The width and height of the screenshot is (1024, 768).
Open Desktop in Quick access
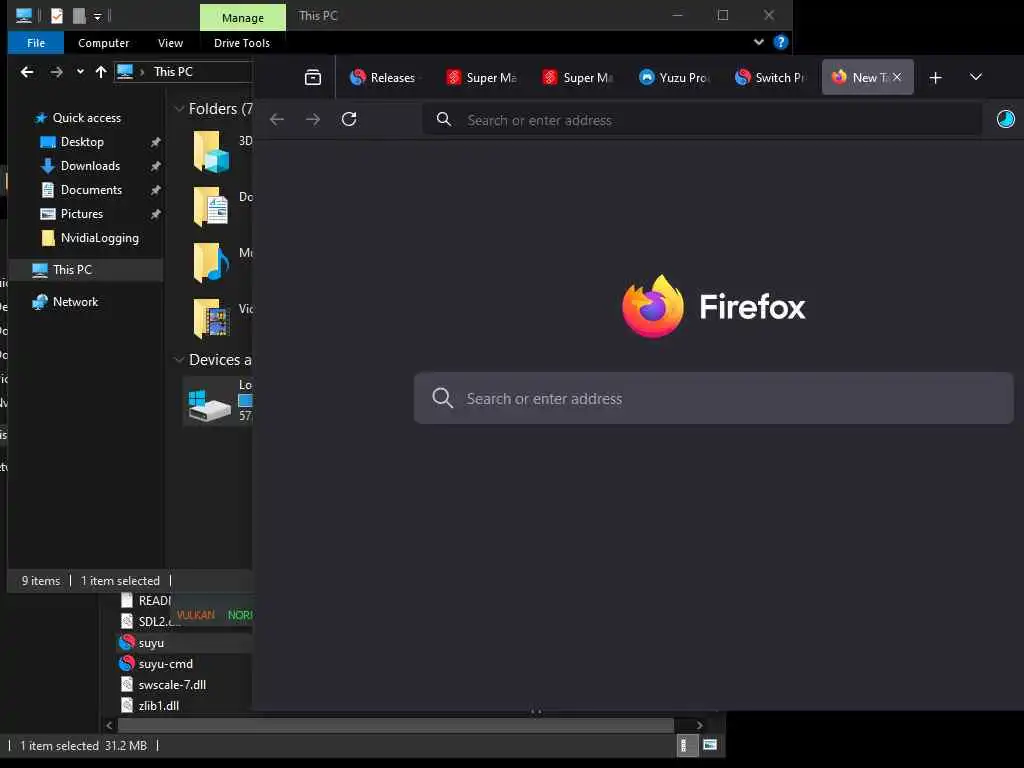click(x=82, y=142)
